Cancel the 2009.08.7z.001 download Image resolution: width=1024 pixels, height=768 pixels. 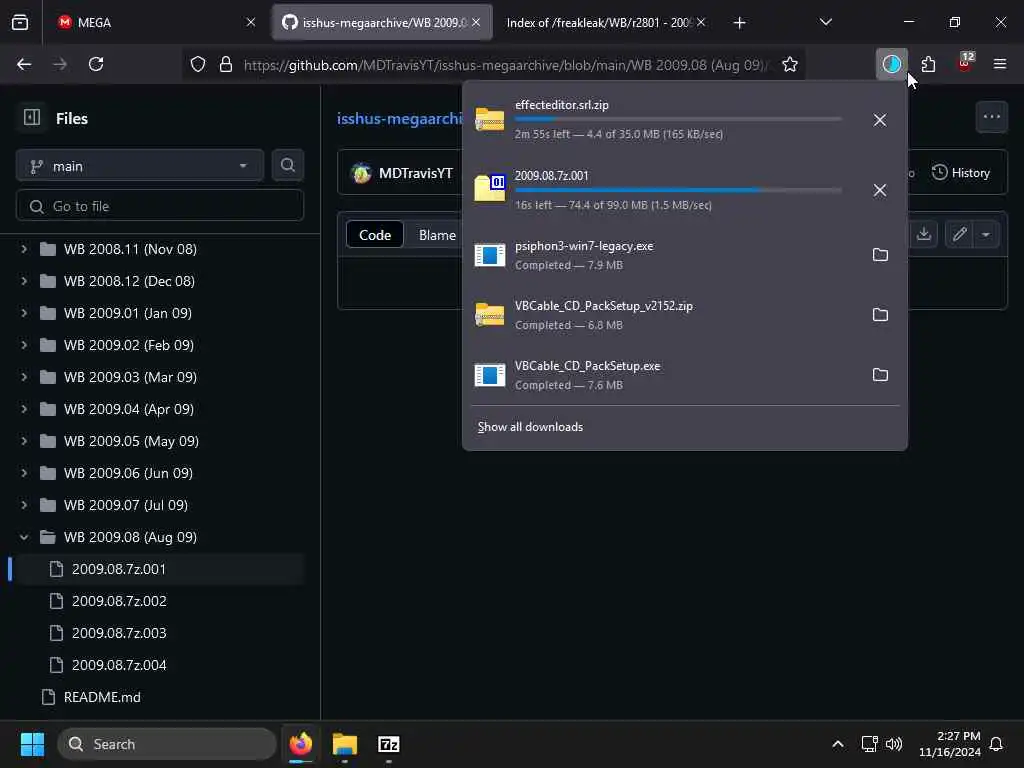[880, 190]
